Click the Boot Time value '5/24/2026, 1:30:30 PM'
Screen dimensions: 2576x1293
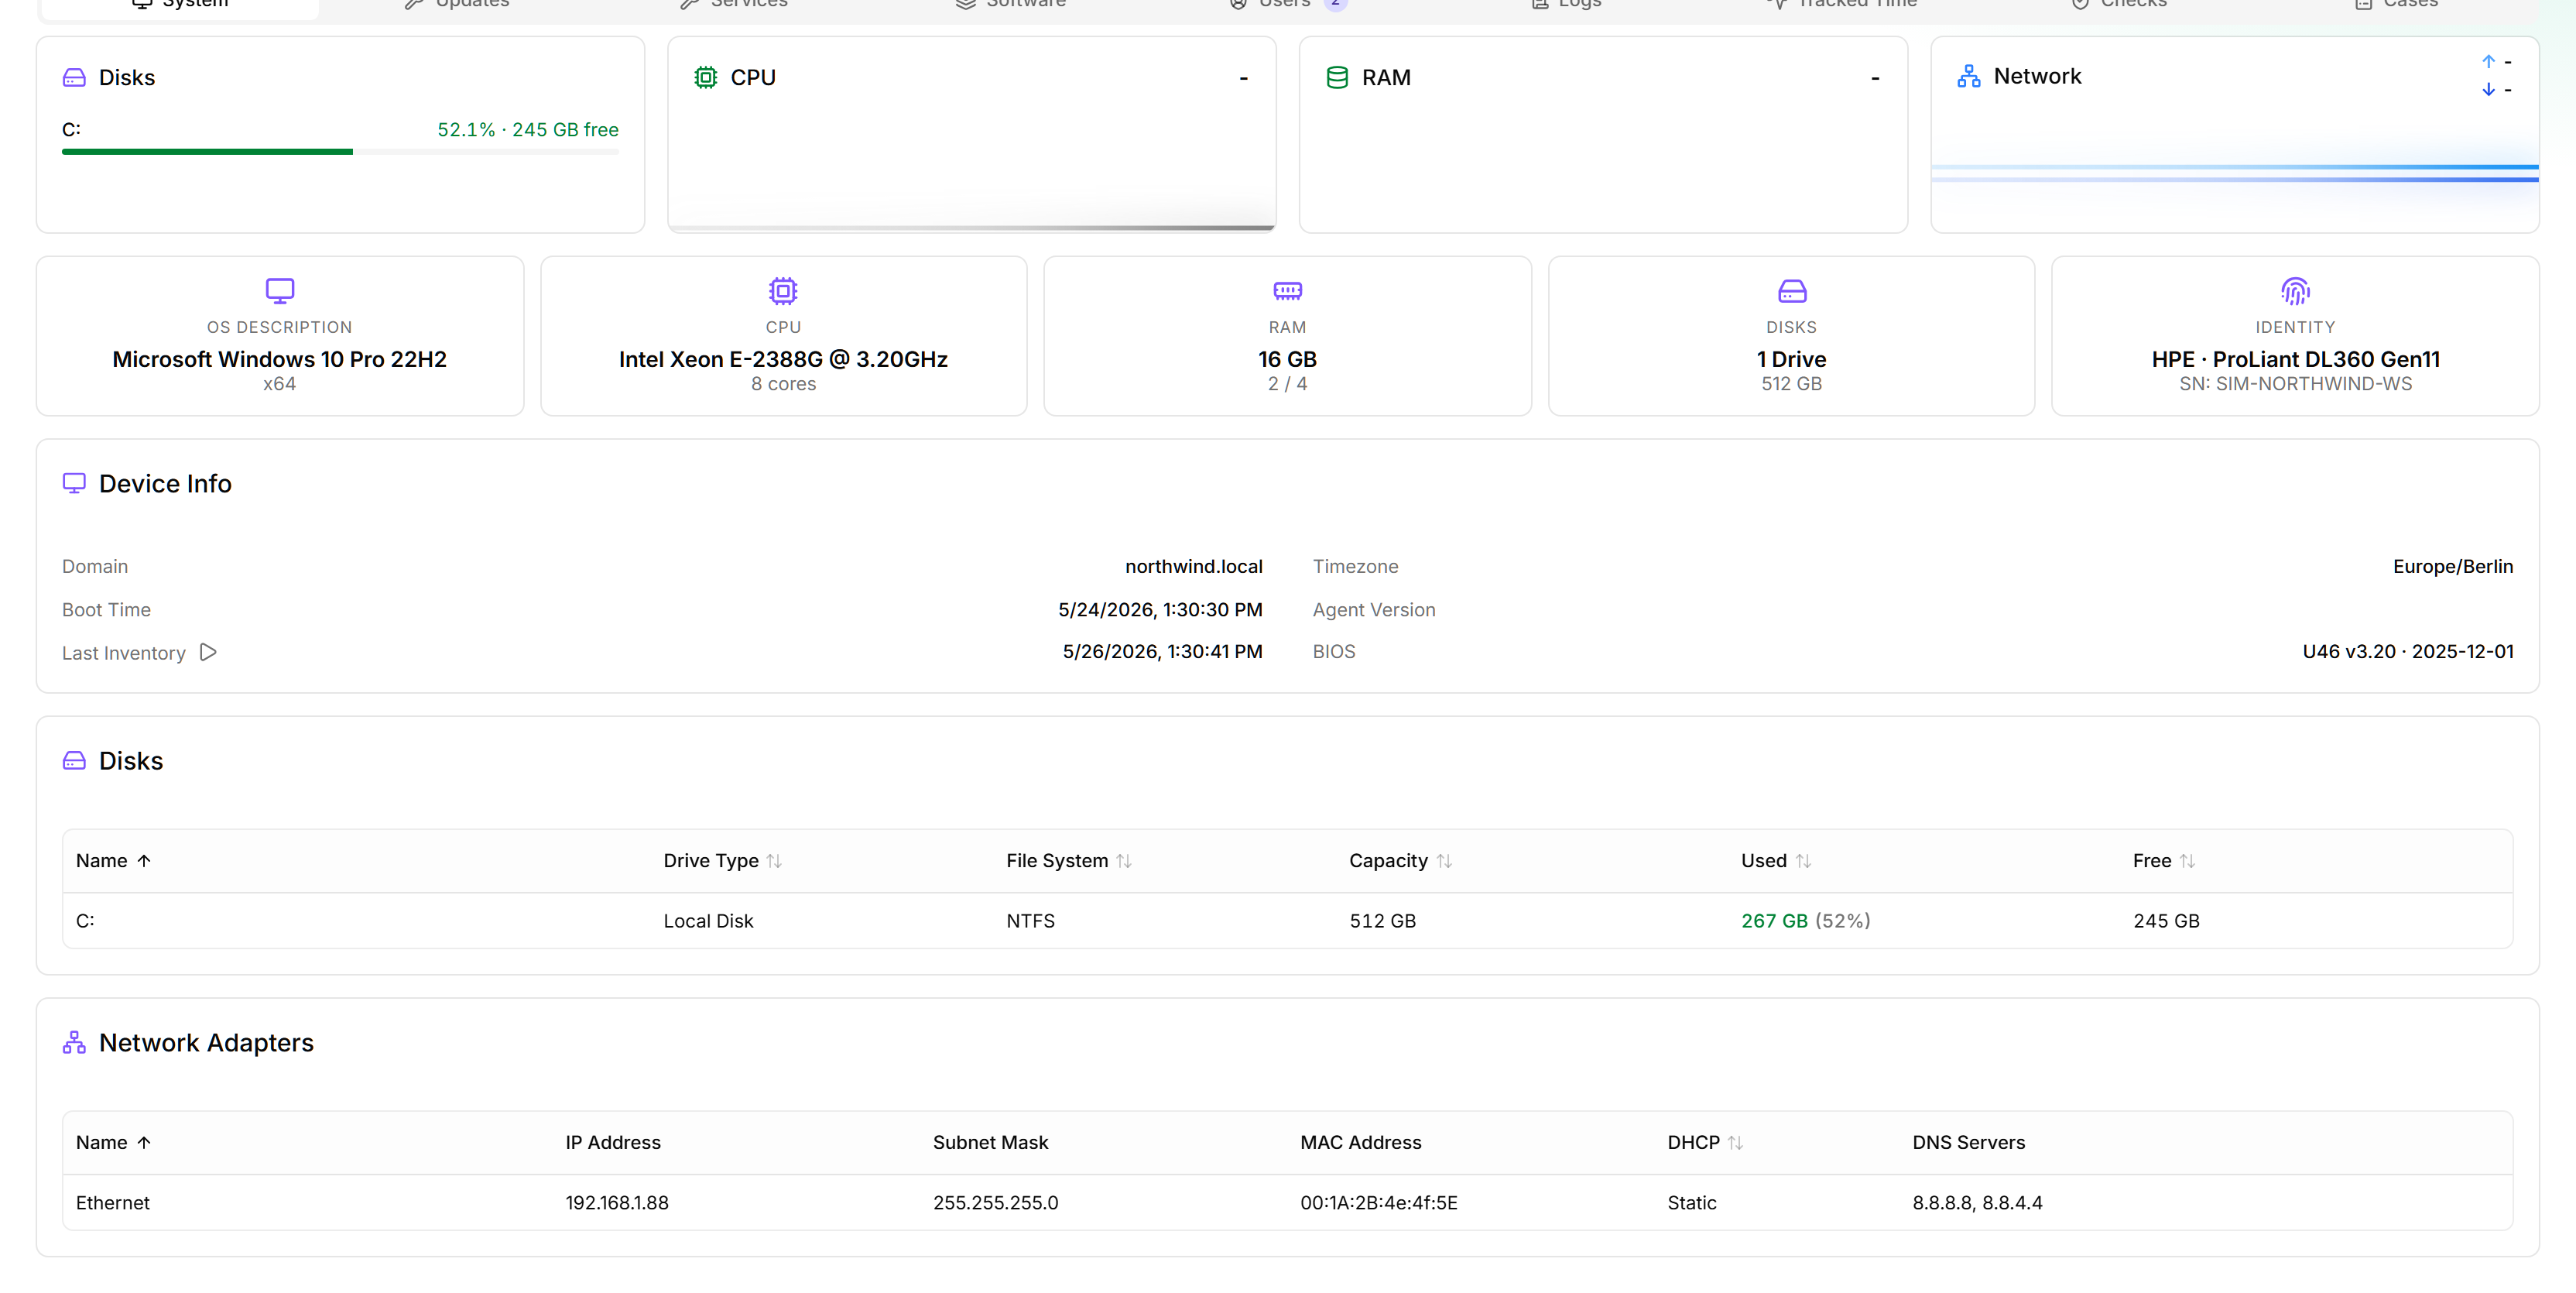coord(1161,610)
